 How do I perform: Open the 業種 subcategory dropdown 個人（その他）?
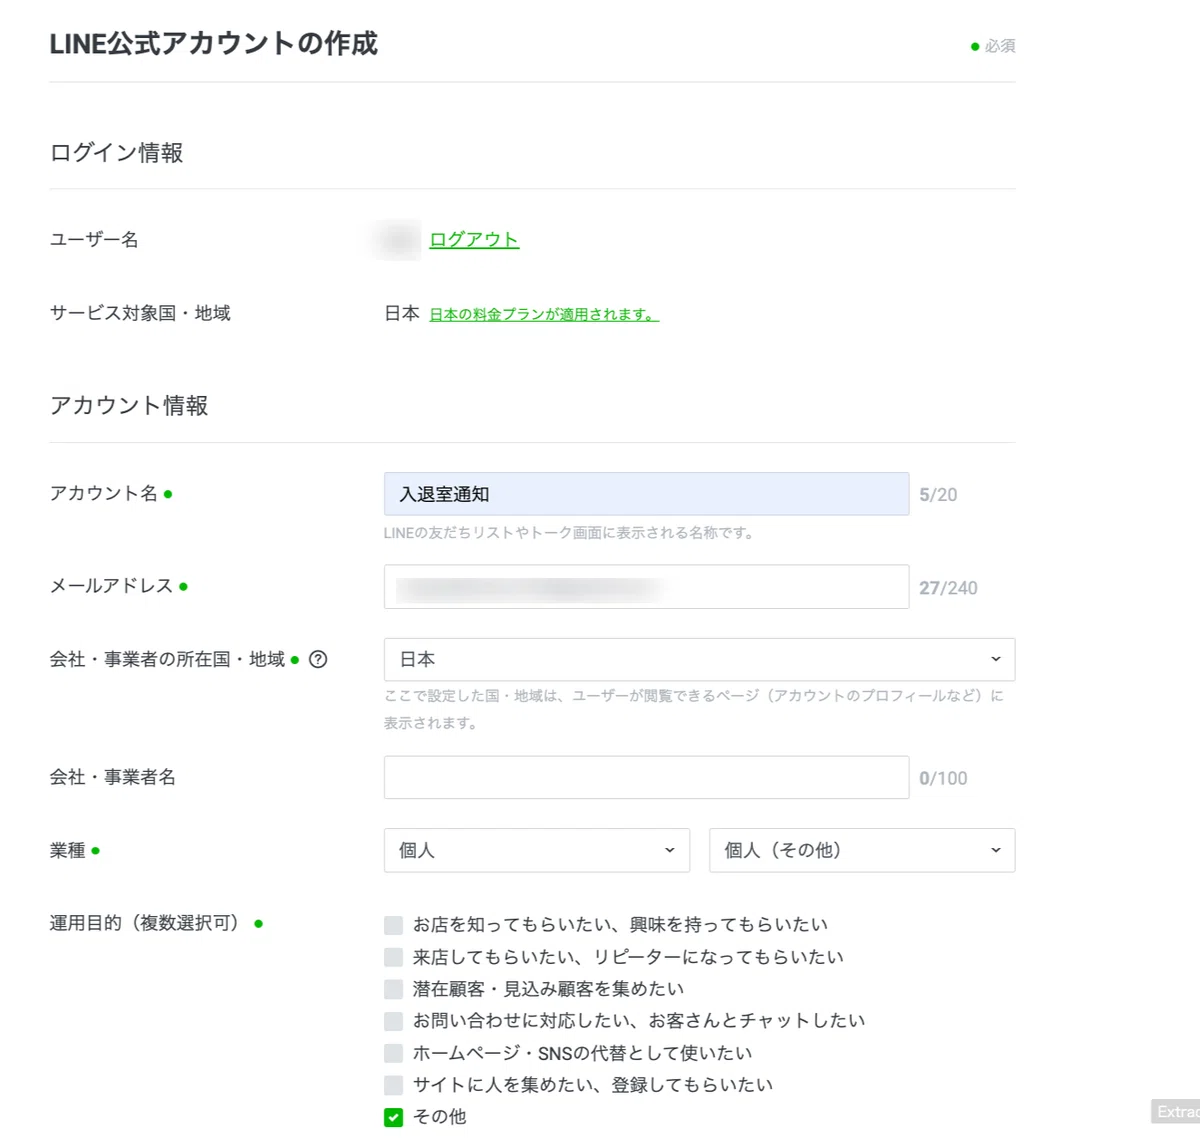tap(862, 850)
